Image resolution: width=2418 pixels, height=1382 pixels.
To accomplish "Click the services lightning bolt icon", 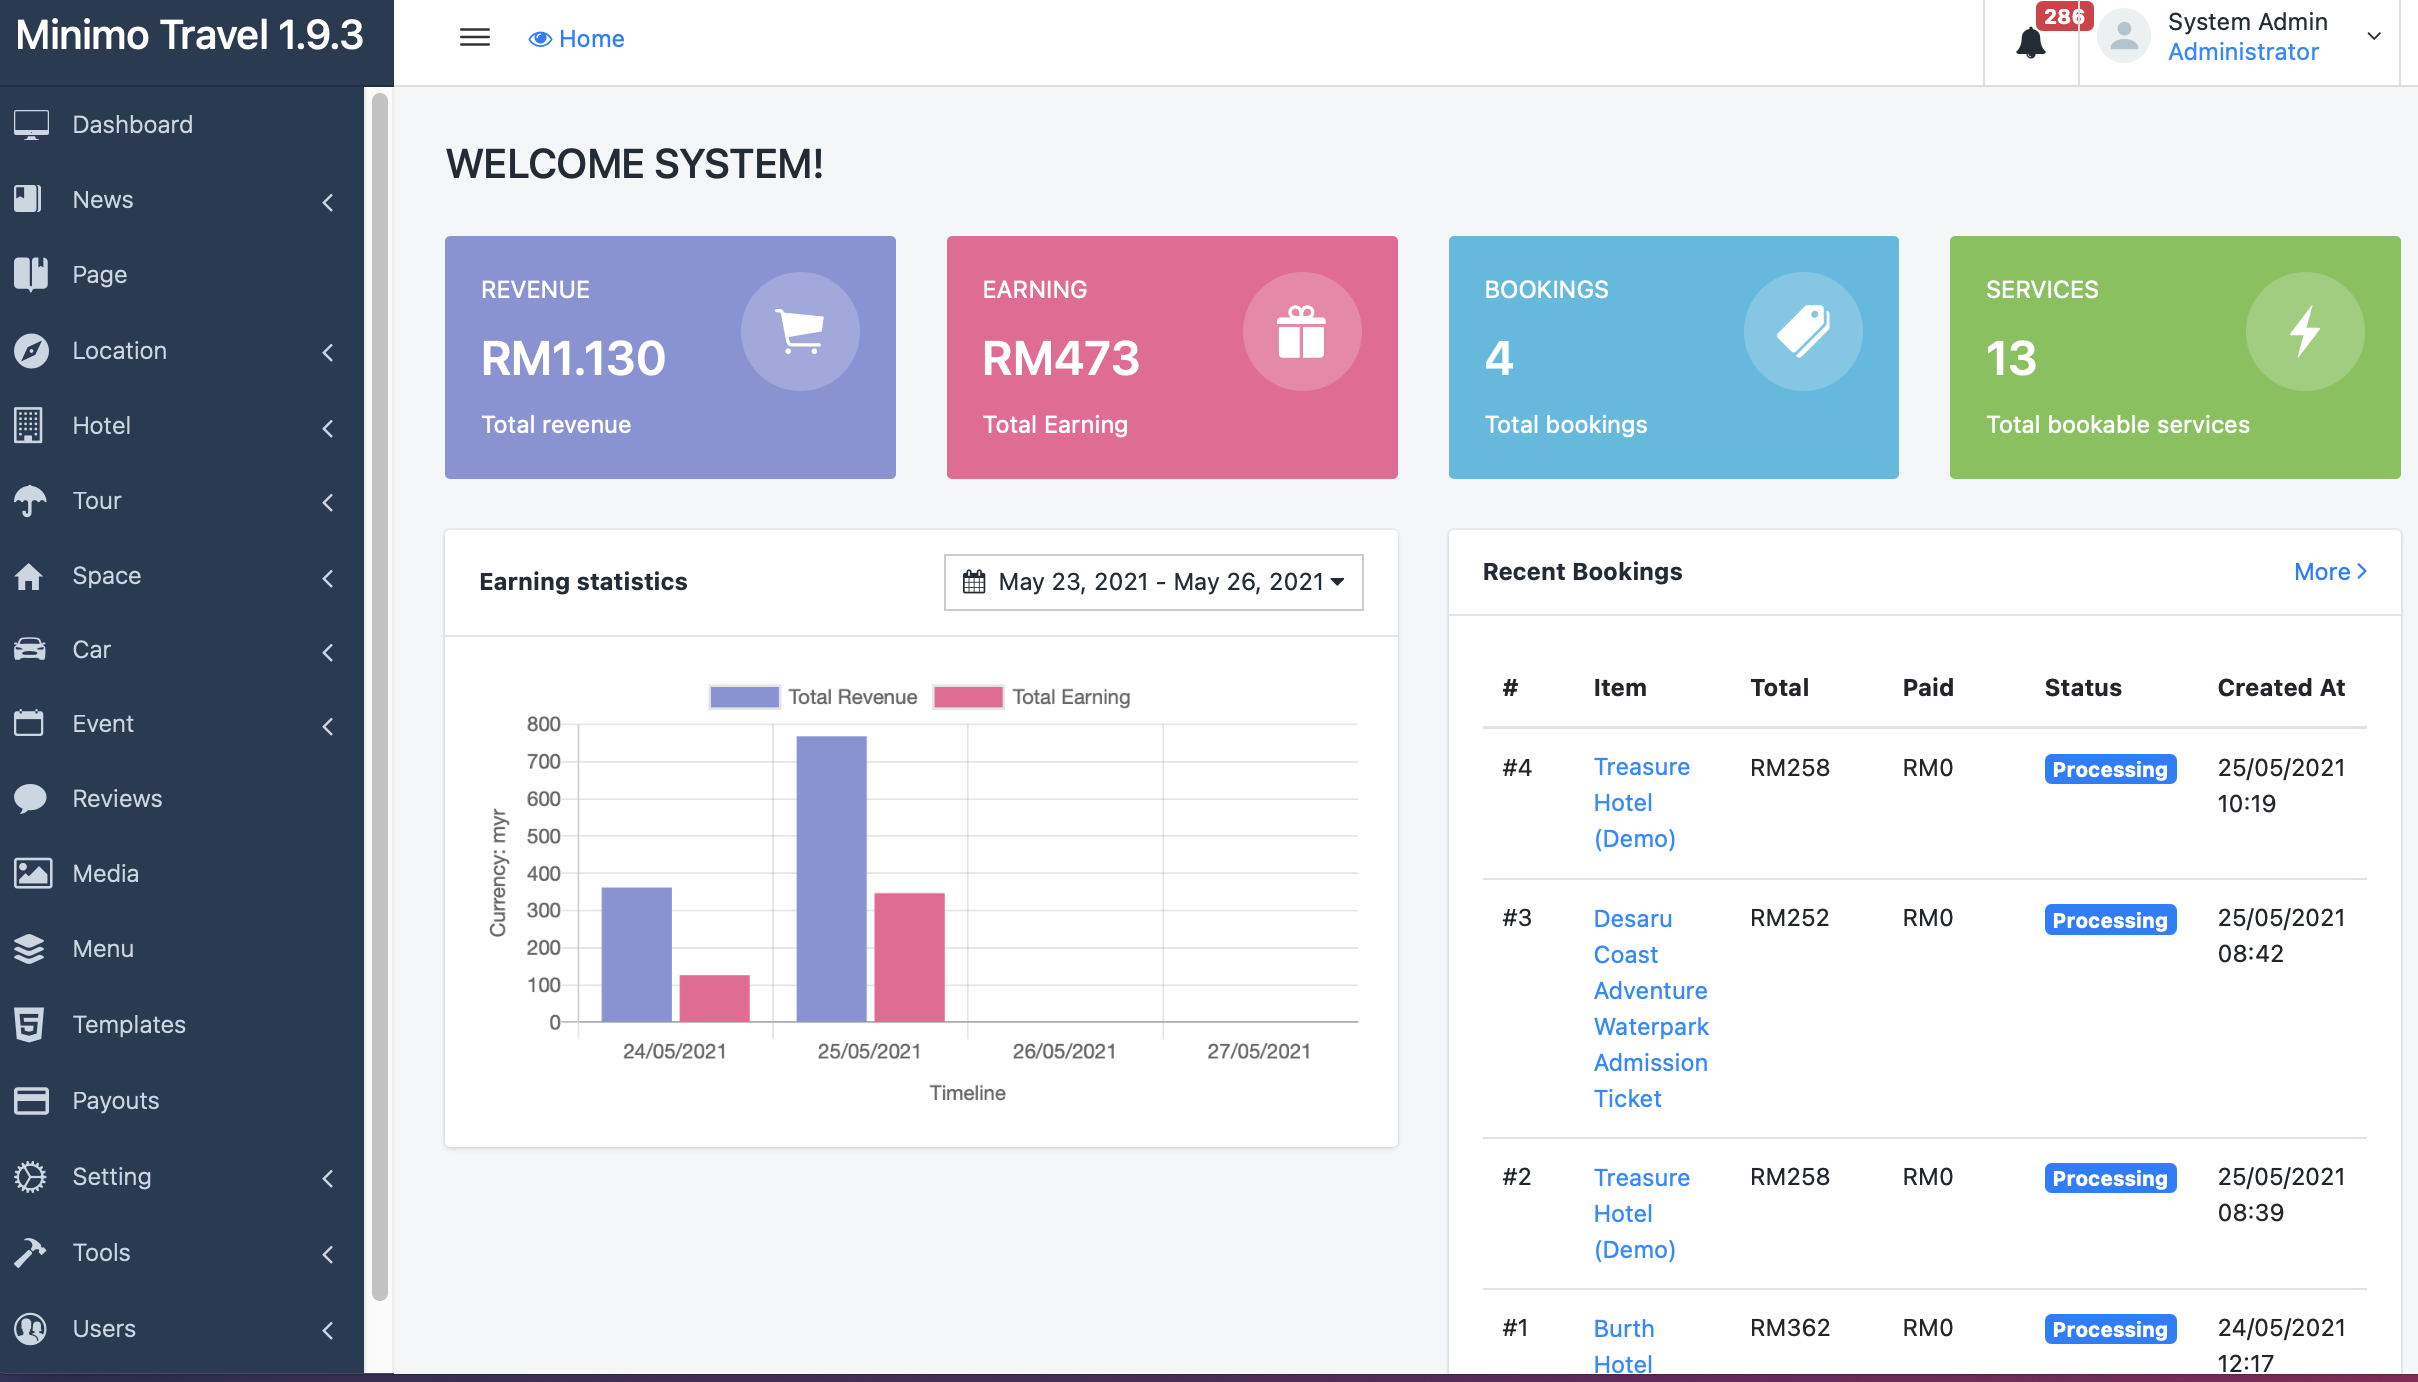I will click(2304, 331).
